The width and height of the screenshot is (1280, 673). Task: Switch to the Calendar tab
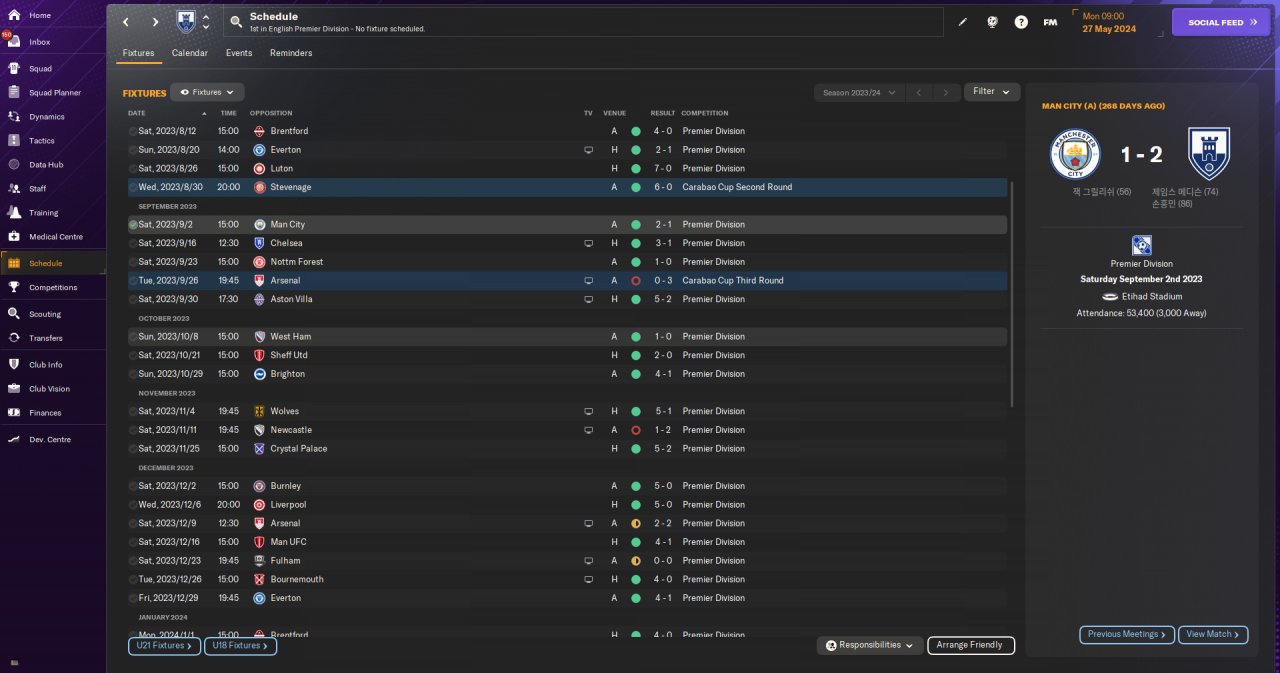[x=190, y=53]
